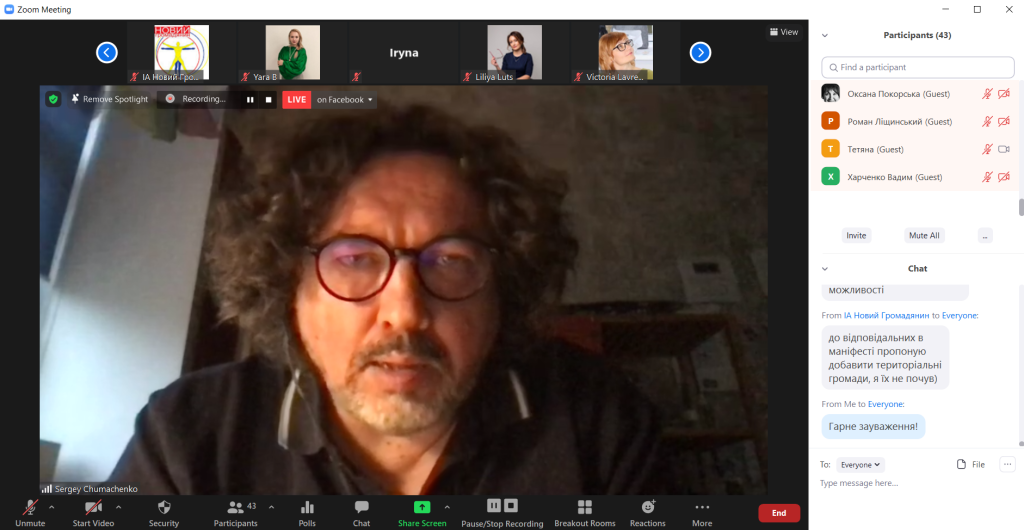Toggle Харченко Вадим camera icon
The image size is (1024, 530).
[1004, 177]
